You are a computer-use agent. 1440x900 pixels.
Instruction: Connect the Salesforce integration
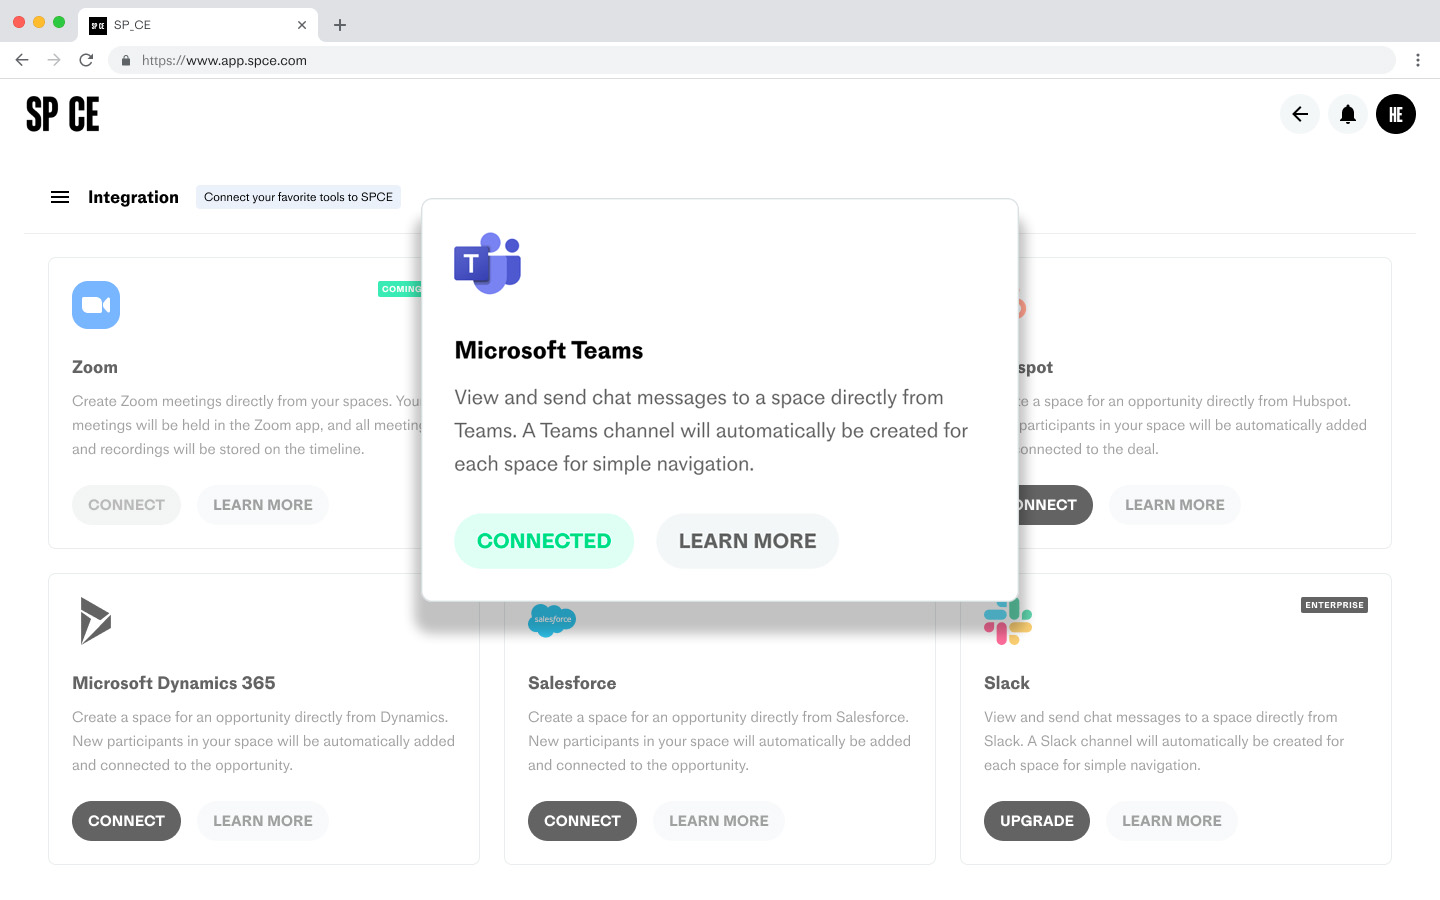point(582,821)
